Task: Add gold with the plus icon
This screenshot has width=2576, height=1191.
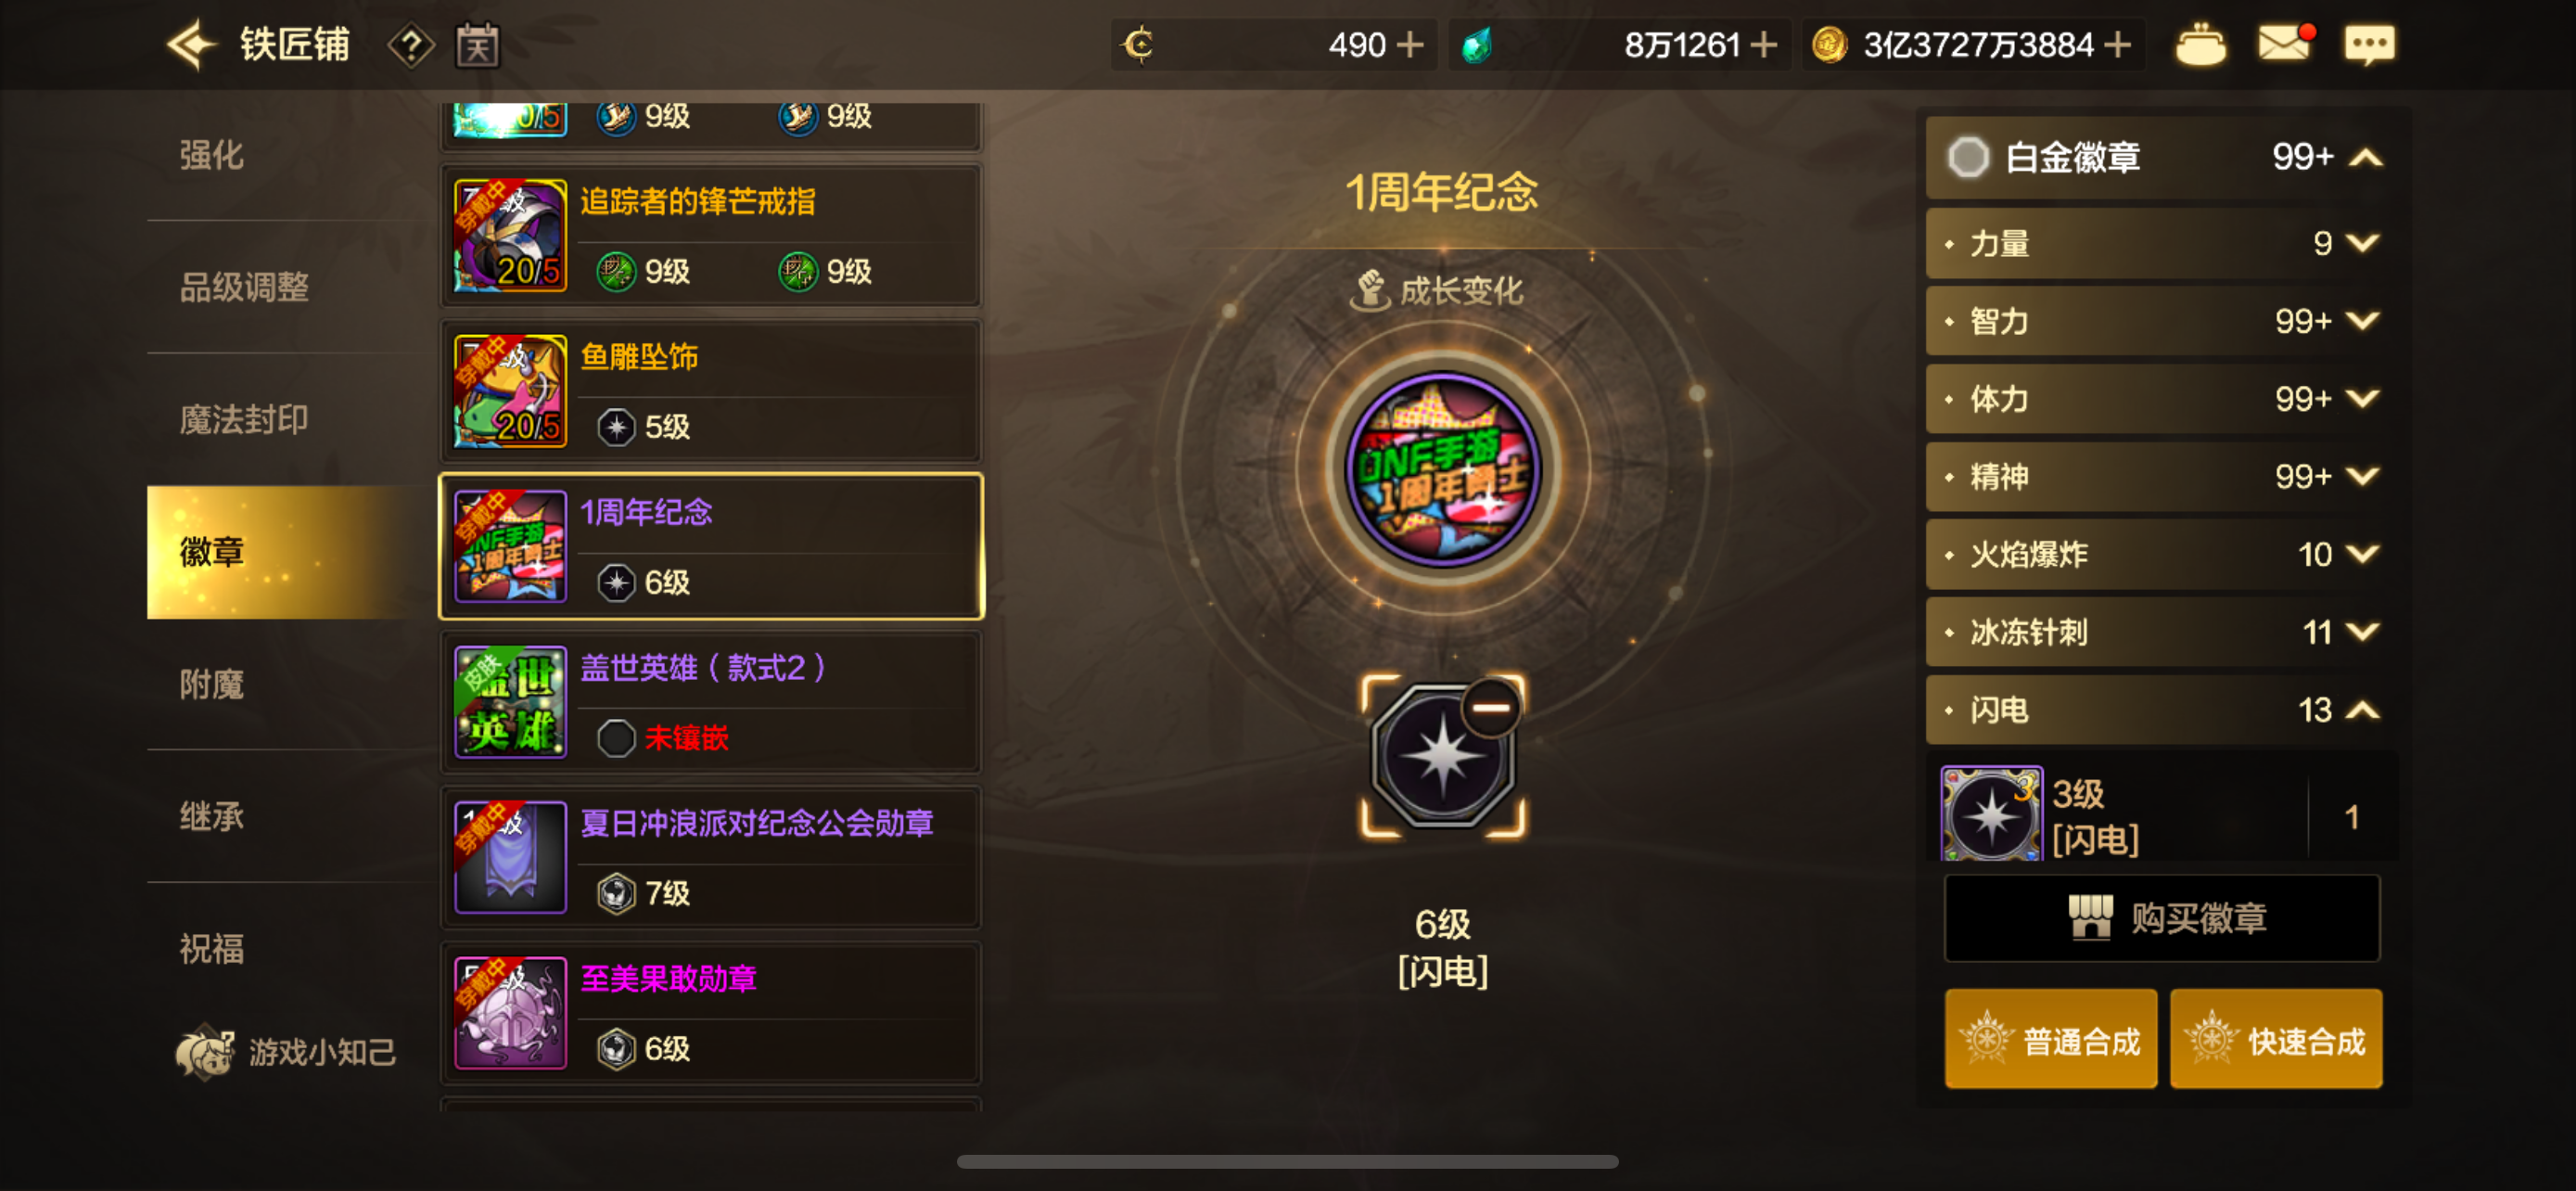Action: [2117, 45]
